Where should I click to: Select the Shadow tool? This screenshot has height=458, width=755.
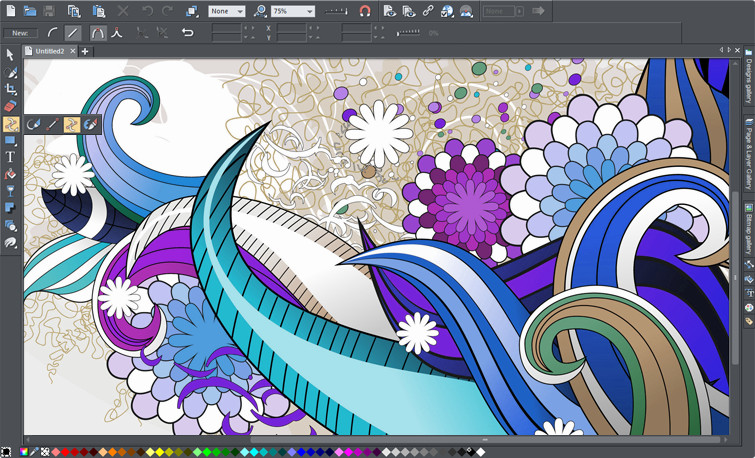11,208
